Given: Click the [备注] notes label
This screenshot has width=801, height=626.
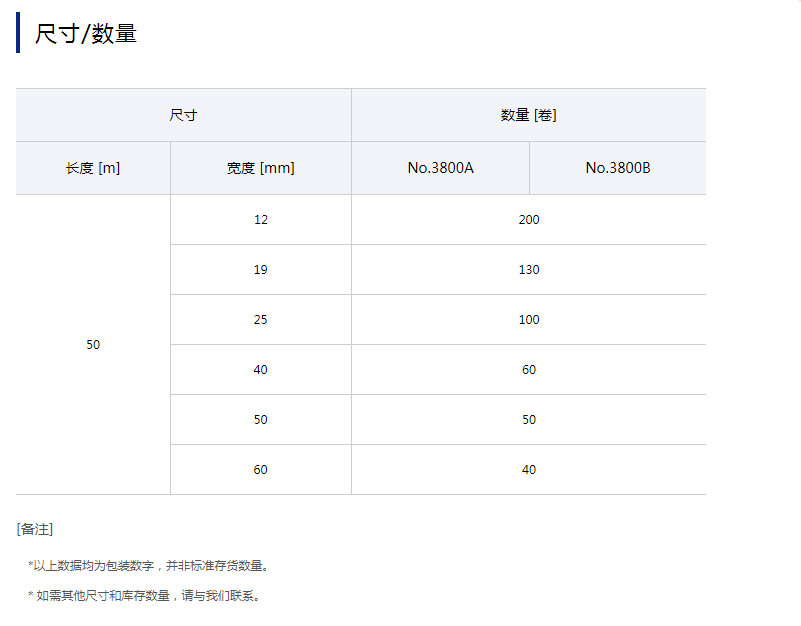Looking at the screenshot, I should [35, 529].
